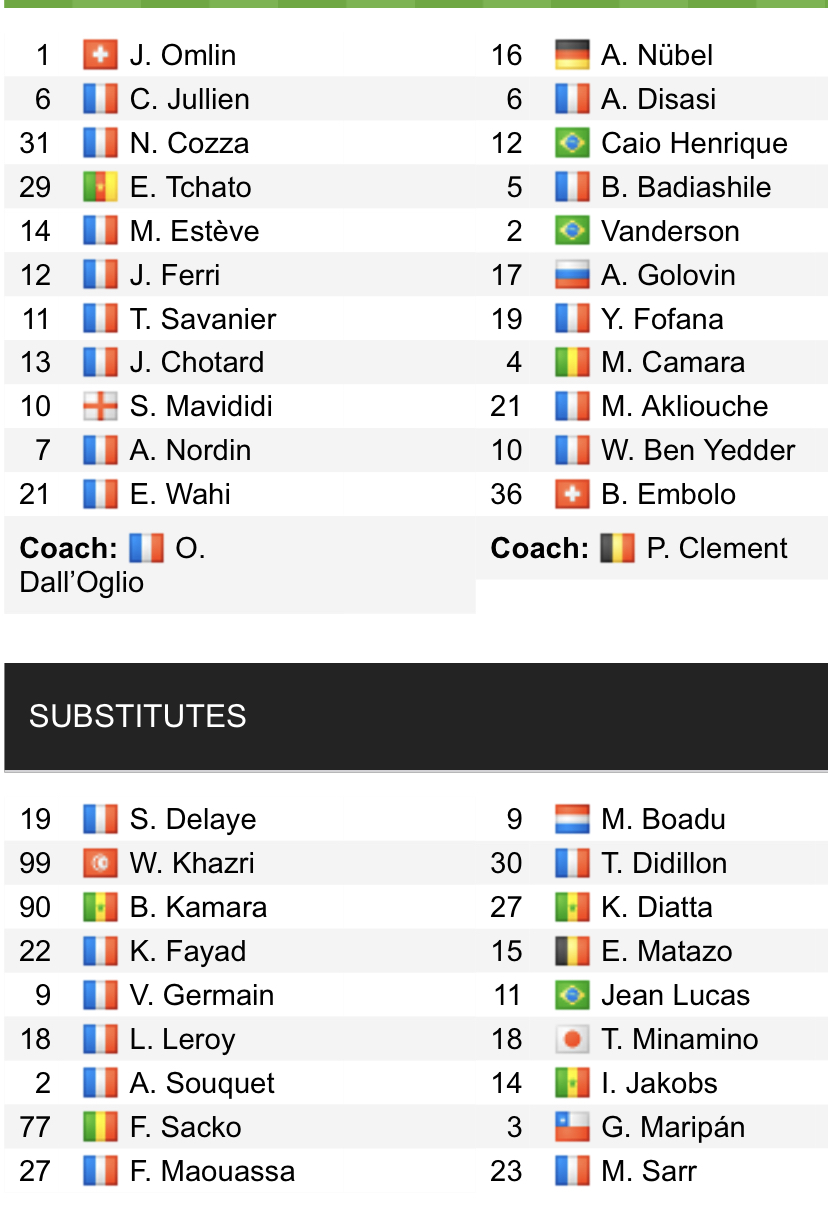Click the Brazilian flag next to Caio Henrique
Screen dimensions: 828x1210
(572, 143)
